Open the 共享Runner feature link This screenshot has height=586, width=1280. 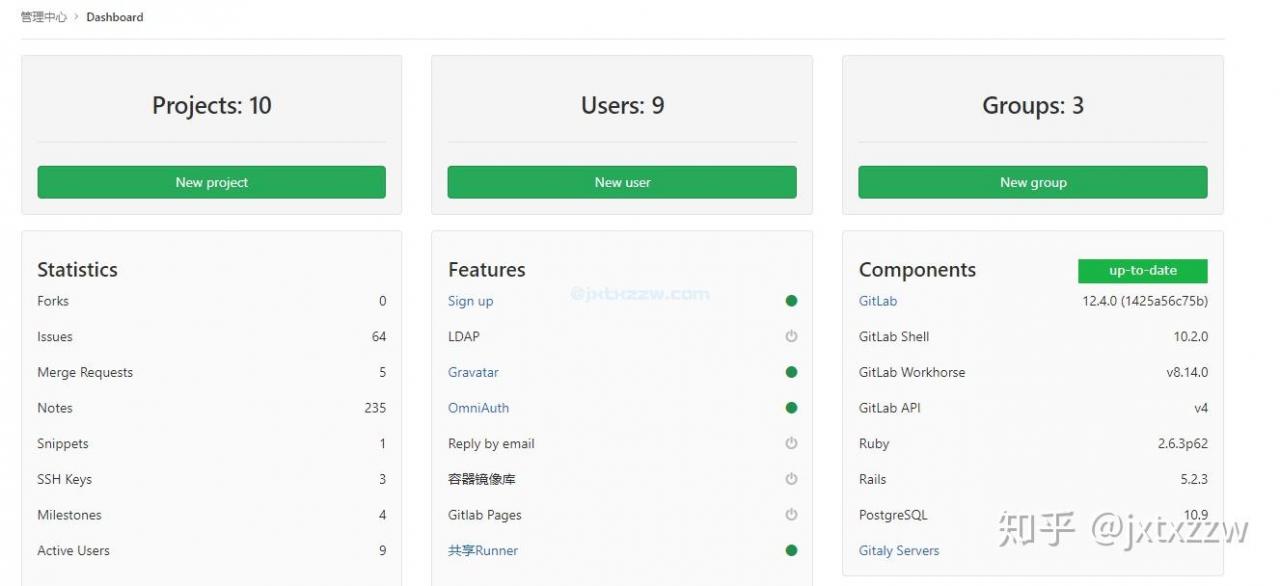483,550
